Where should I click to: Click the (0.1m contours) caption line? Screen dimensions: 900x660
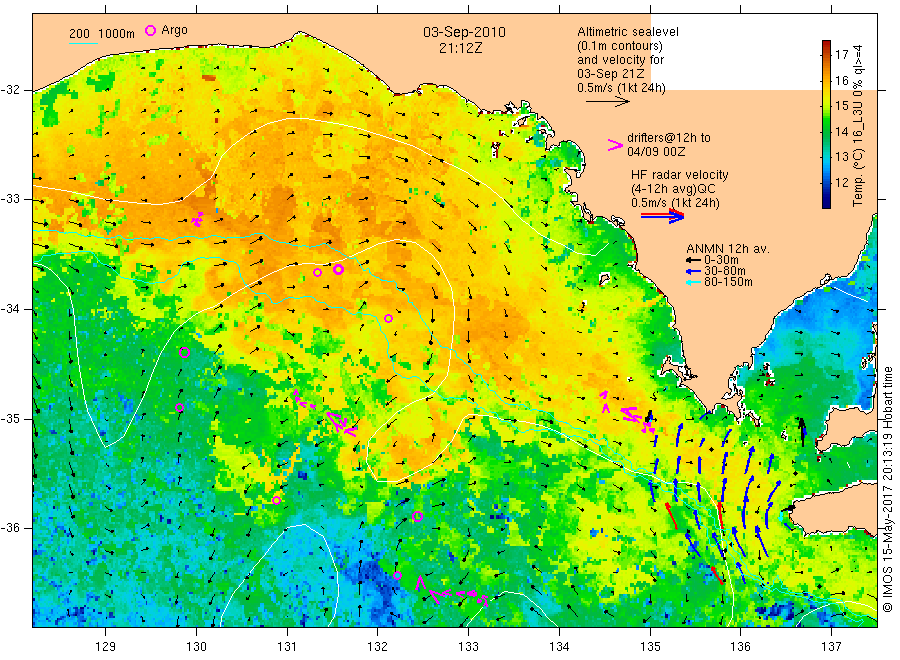point(620,46)
